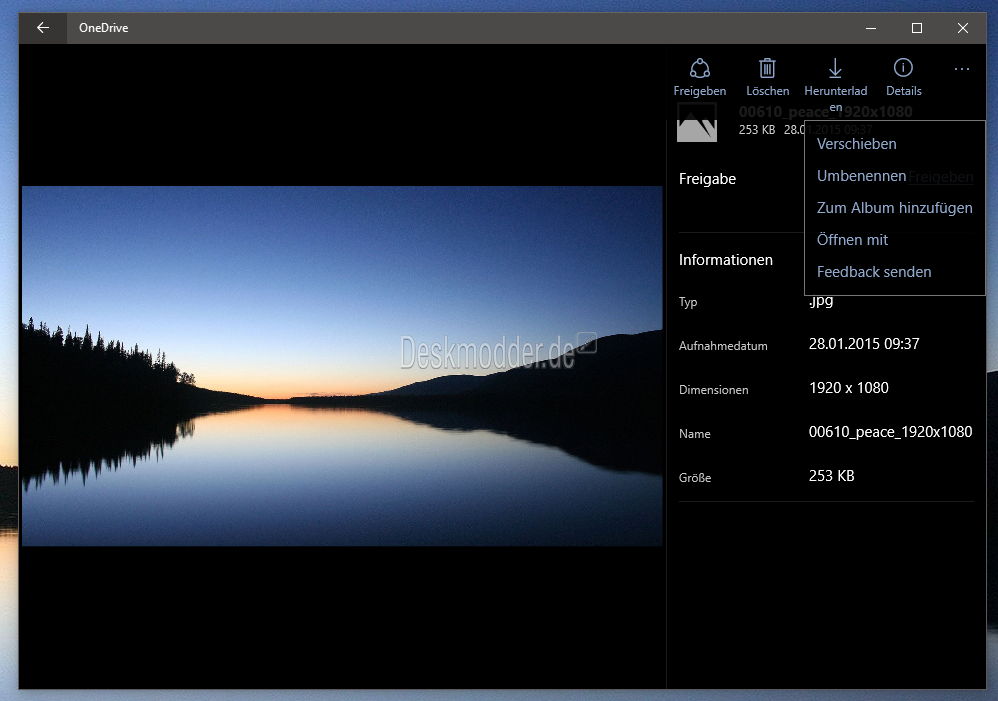Click the Freigabe section heading

click(x=707, y=179)
